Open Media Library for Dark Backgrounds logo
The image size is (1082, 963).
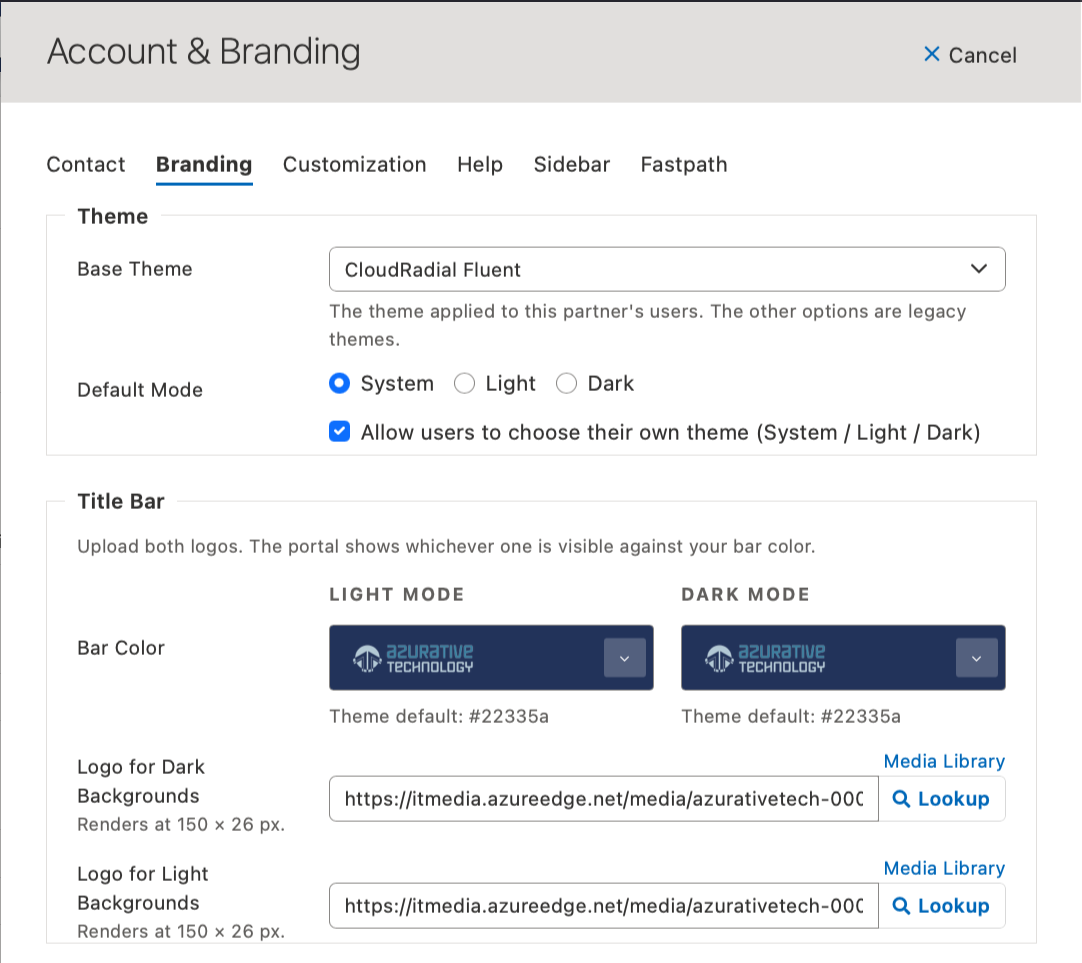coord(944,761)
